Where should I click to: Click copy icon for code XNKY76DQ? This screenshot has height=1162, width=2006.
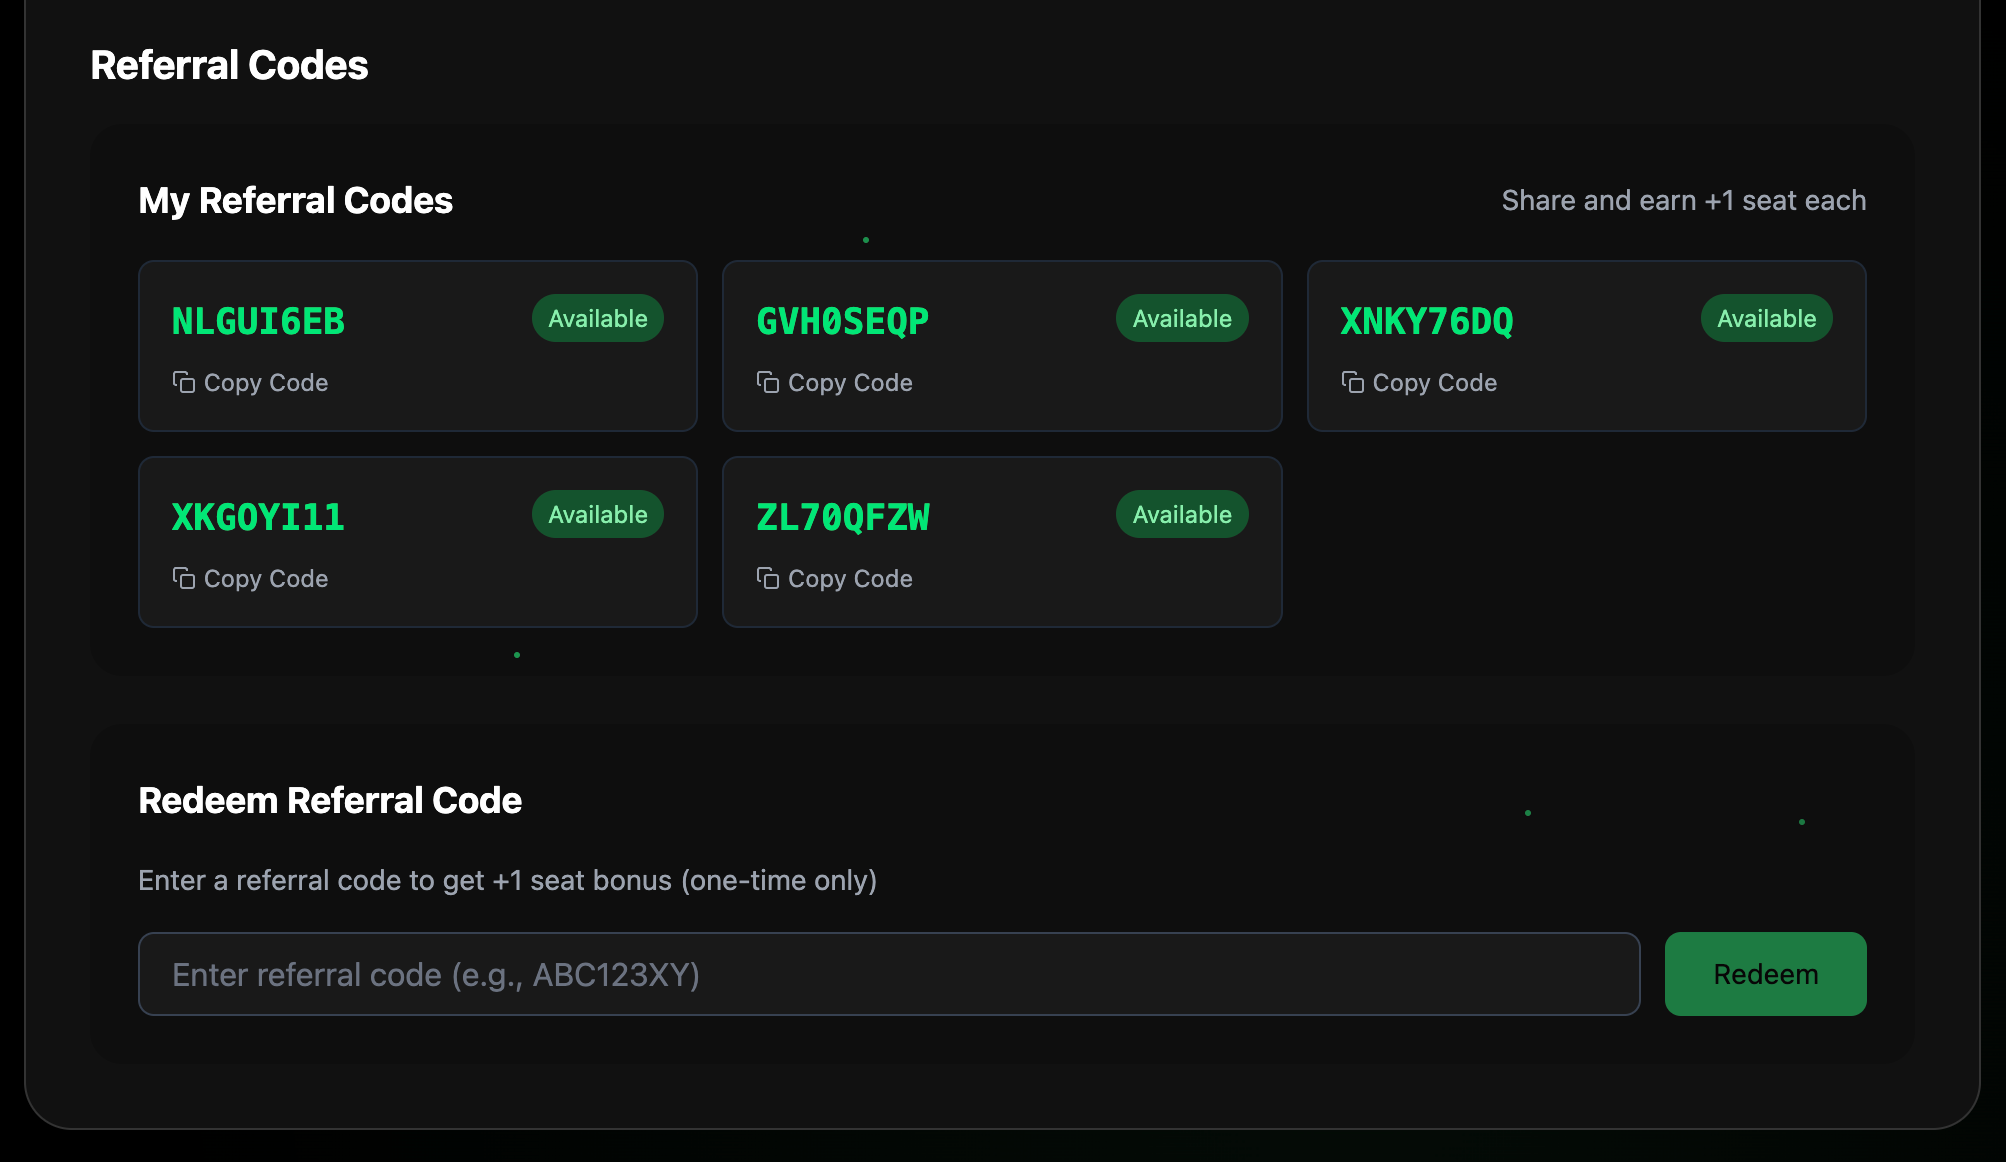point(1352,382)
